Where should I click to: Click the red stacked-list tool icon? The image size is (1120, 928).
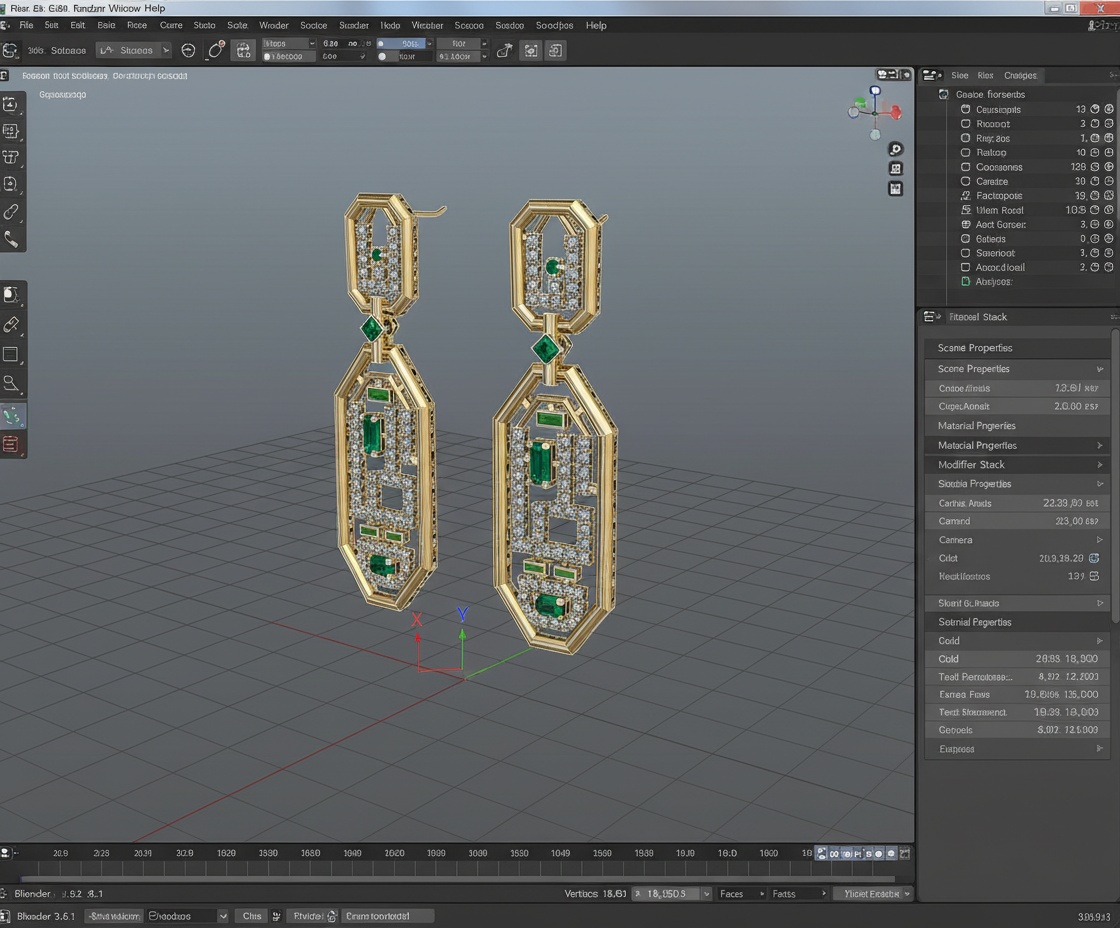click(x=12, y=444)
